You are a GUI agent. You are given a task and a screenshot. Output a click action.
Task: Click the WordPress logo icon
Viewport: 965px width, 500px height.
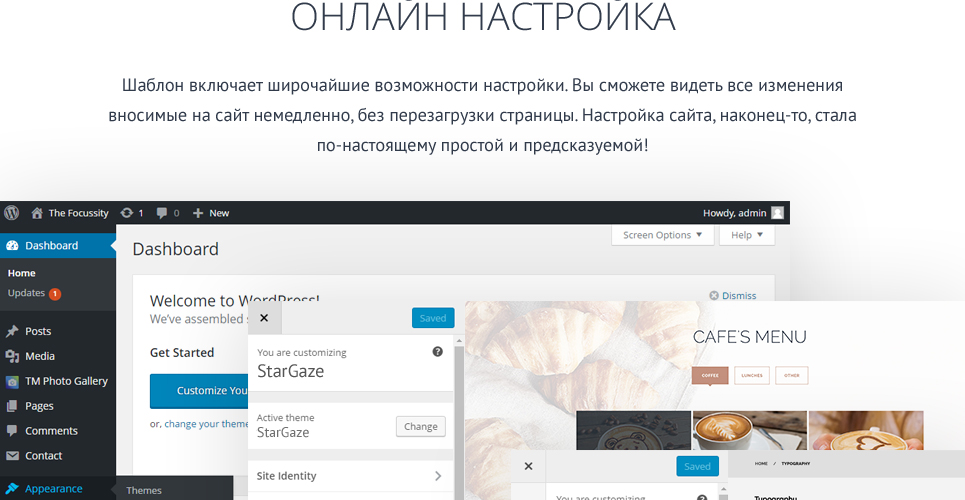pos(12,213)
